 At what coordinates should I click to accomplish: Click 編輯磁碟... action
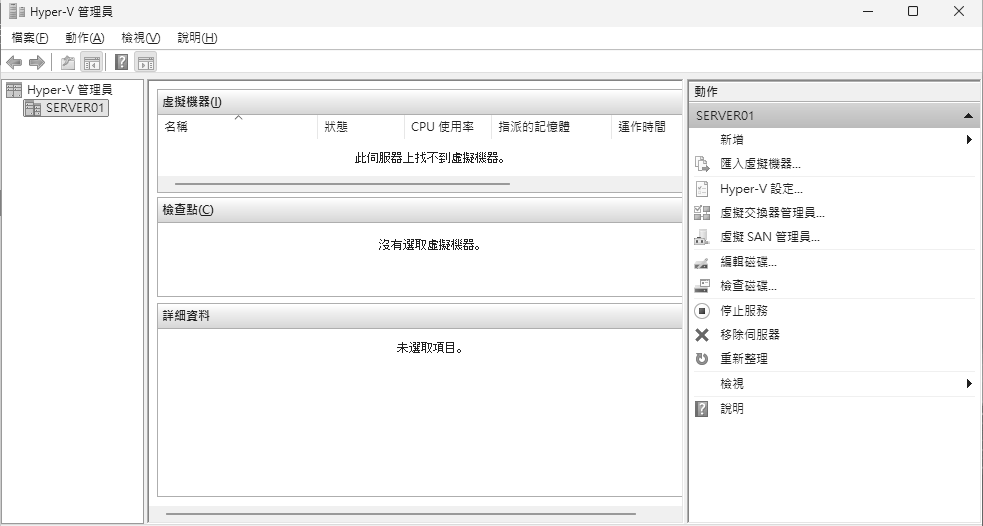[749, 262]
